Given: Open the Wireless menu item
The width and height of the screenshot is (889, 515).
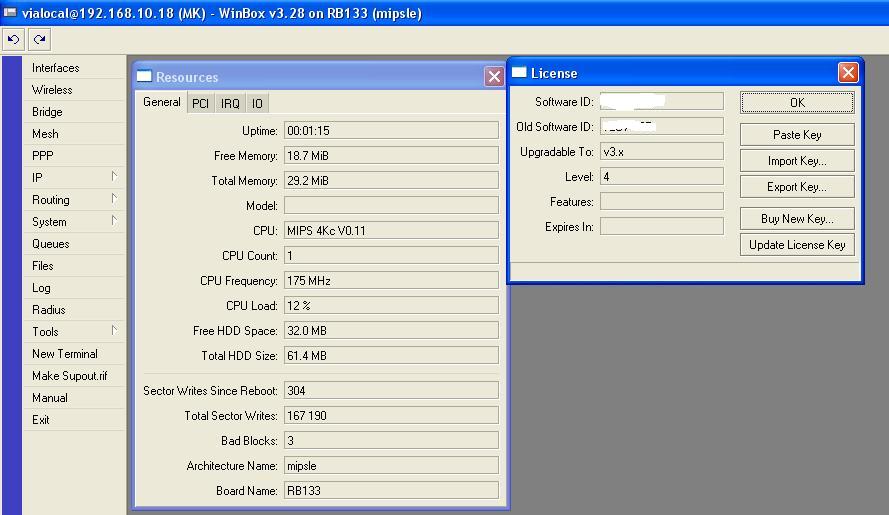Looking at the screenshot, I should (74, 90).
